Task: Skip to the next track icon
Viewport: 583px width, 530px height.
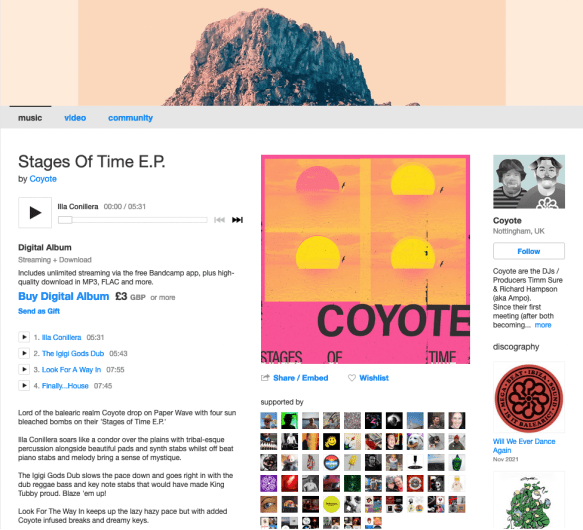Action: 237,220
